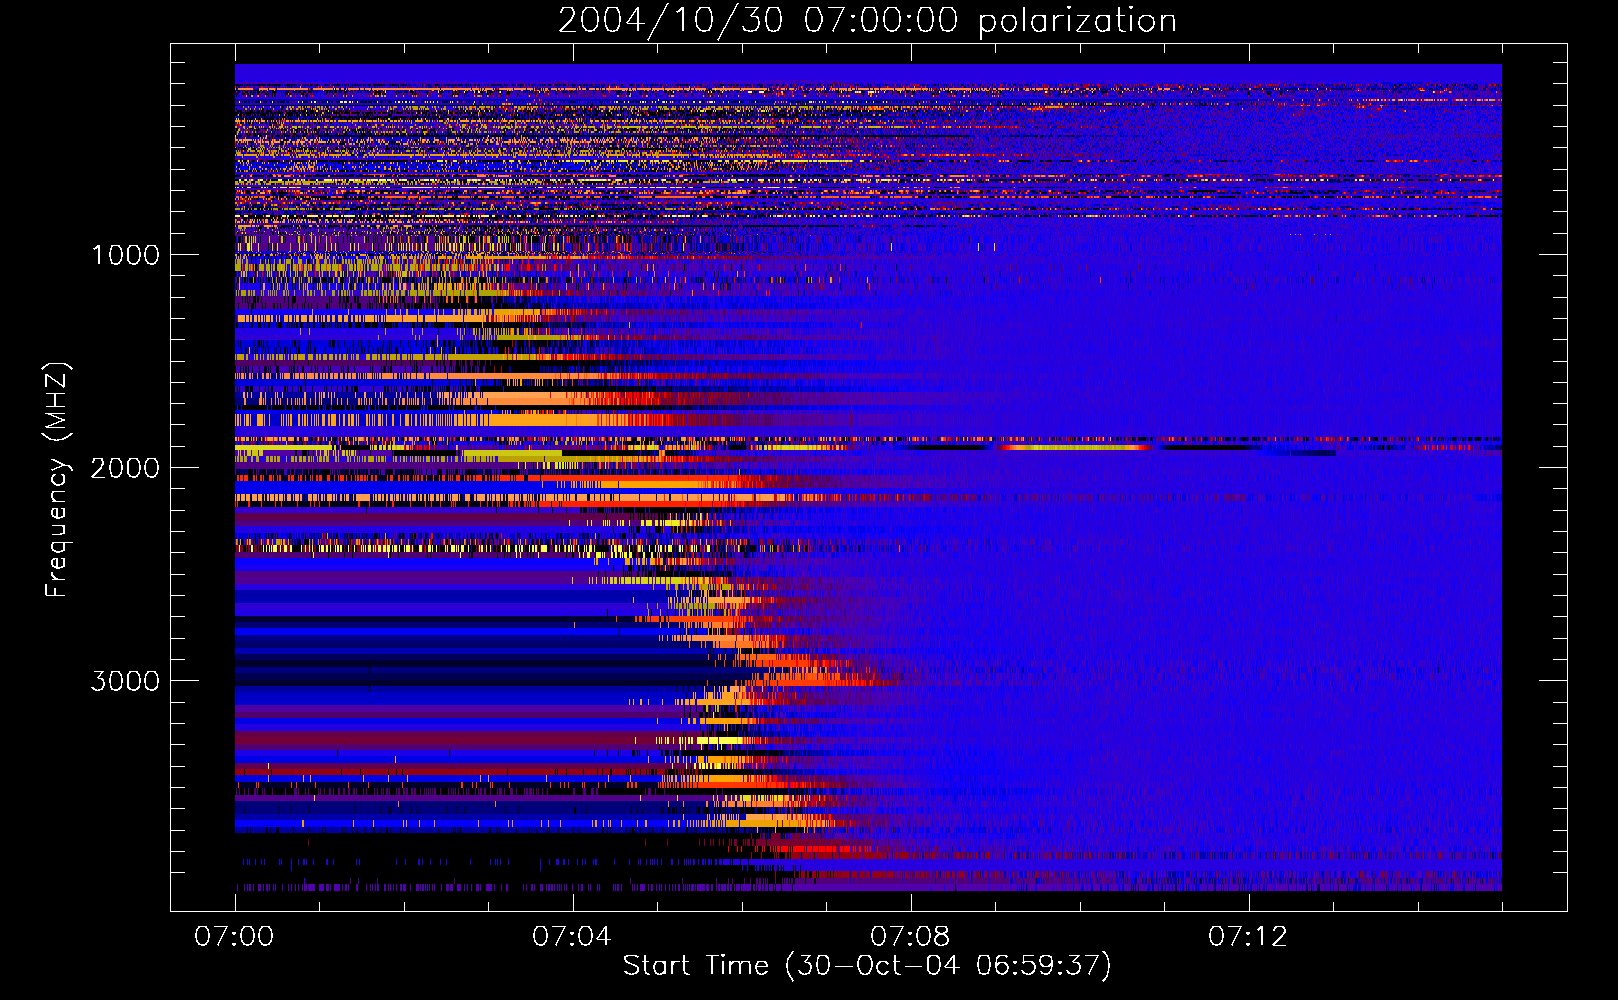Click the 07:12 time tick label
The height and width of the screenshot is (1000, 1618).
click(x=1248, y=937)
